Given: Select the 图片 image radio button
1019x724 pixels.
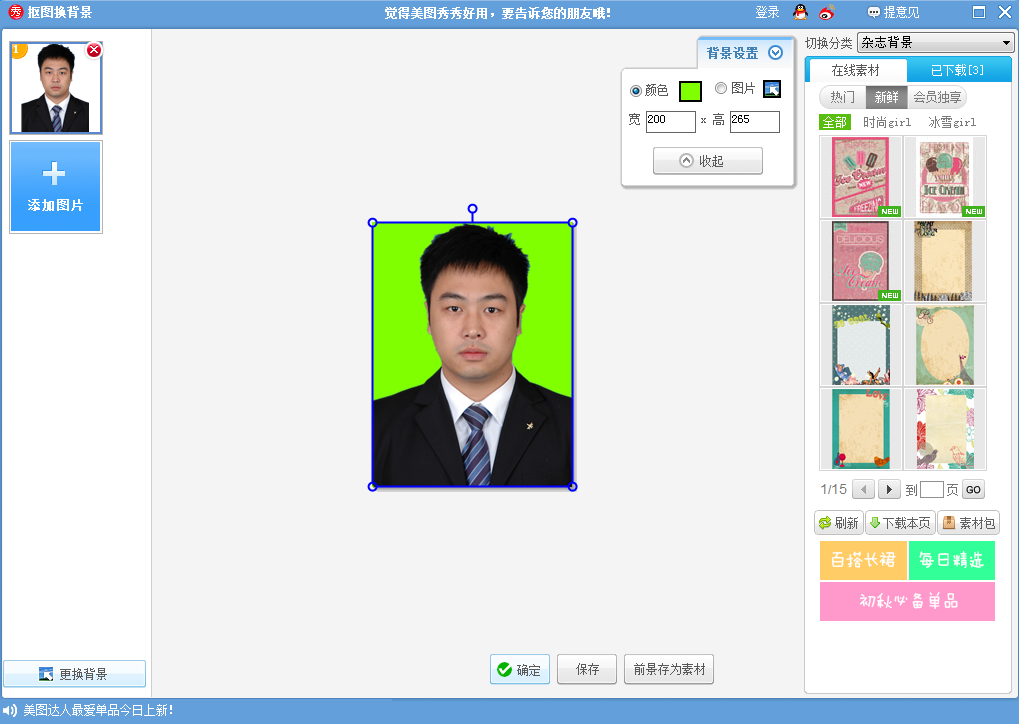Looking at the screenshot, I should [x=720, y=88].
